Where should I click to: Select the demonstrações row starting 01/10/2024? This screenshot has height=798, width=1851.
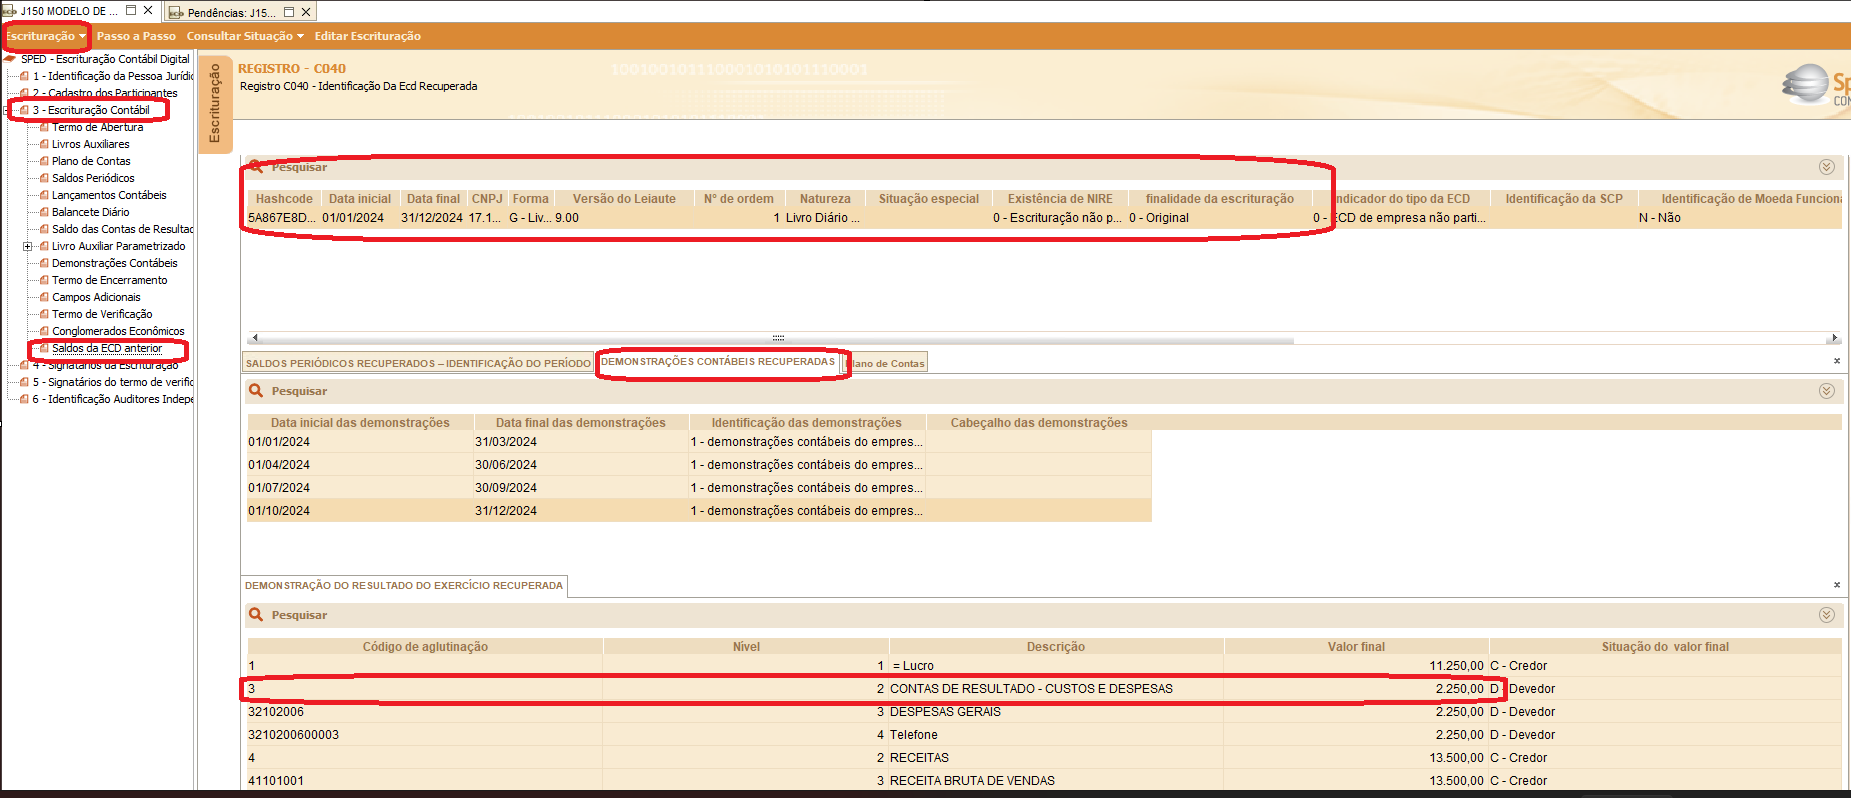[x=699, y=511]
